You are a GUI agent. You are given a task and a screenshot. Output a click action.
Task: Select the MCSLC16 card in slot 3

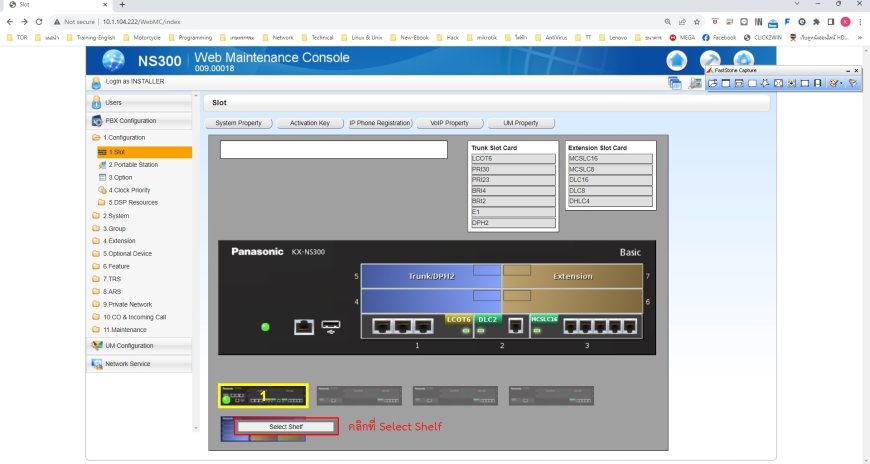pos(544,319)
